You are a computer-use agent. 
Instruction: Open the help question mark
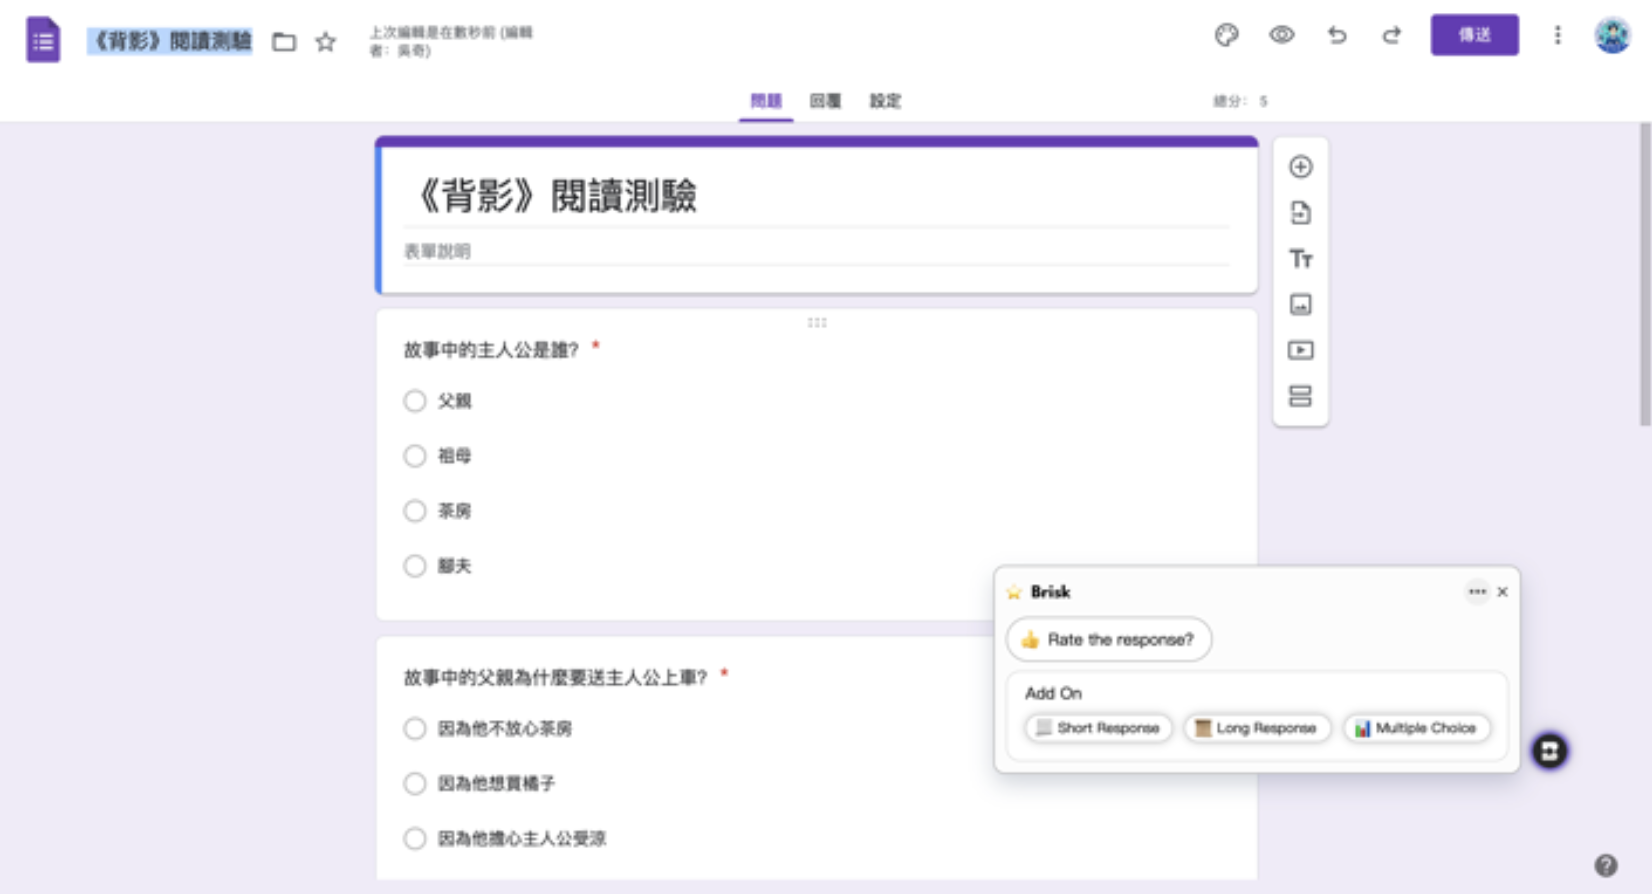coord(1606,866)
